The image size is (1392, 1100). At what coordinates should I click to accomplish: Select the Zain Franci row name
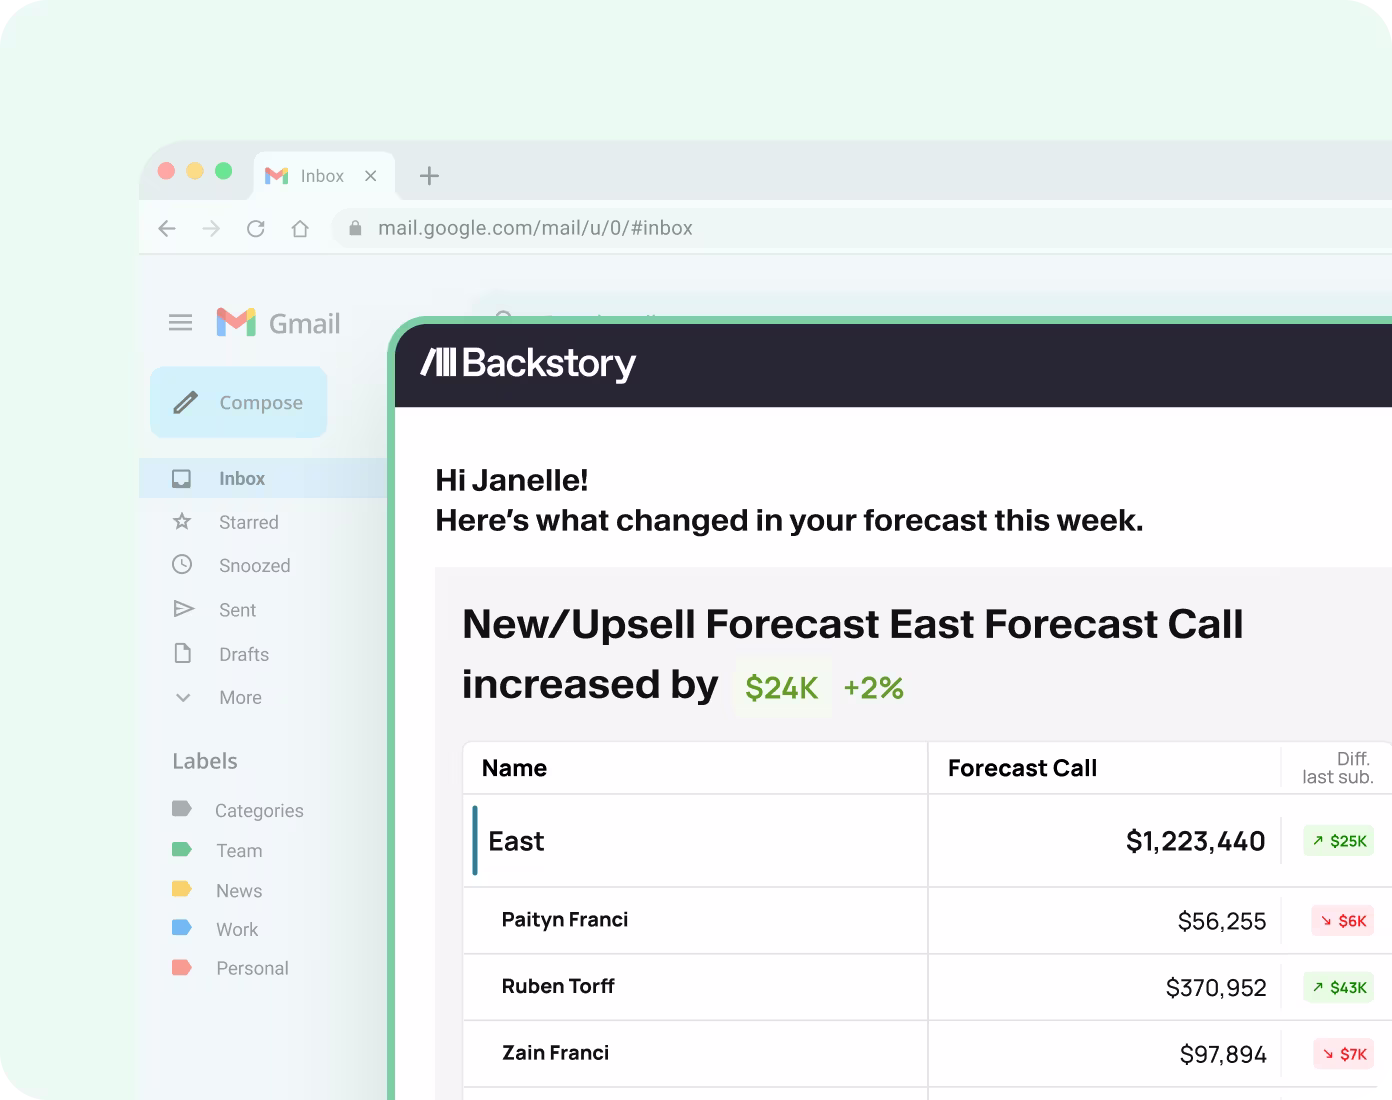point(555,1053)
